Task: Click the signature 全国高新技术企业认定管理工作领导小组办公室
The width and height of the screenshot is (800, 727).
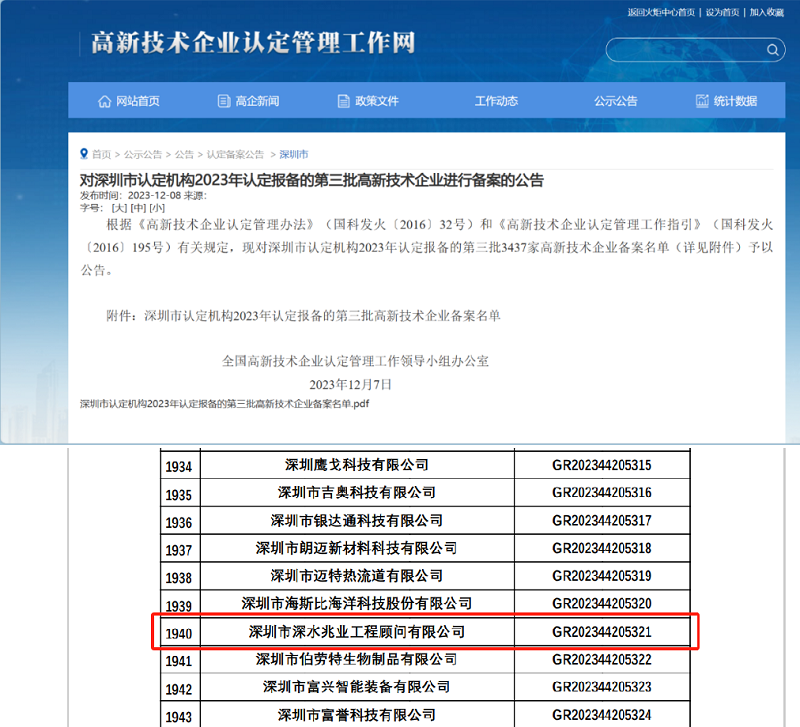Action: 356,361
